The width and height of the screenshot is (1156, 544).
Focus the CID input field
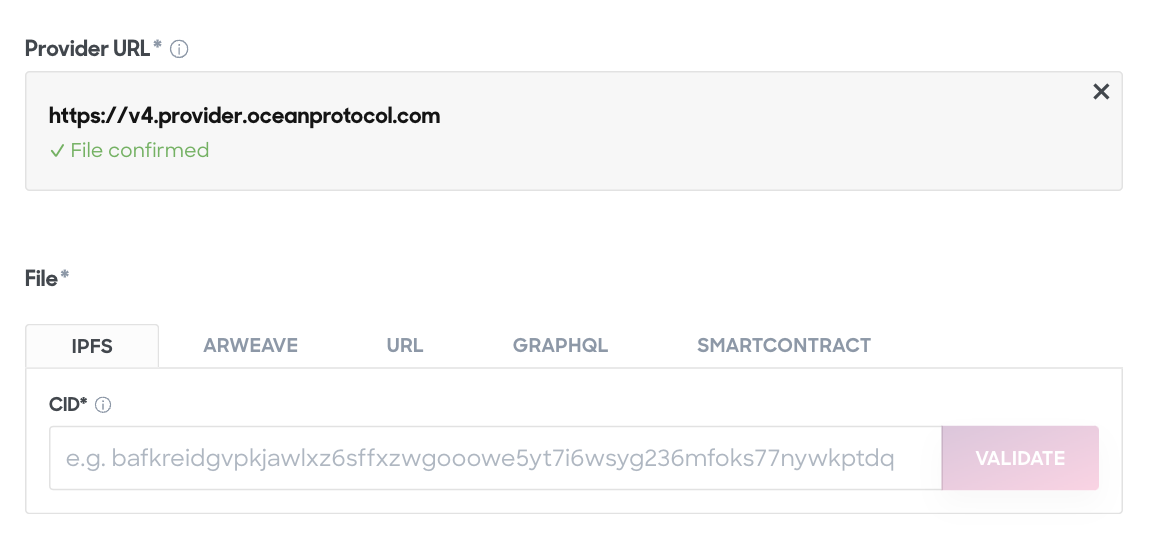tap(495, 458)
